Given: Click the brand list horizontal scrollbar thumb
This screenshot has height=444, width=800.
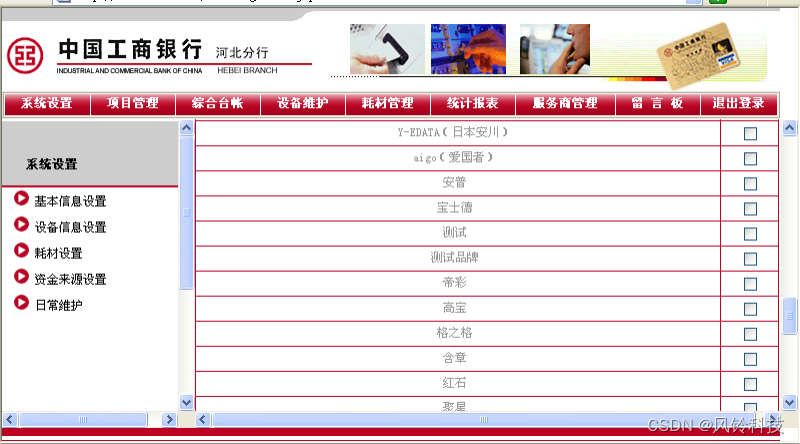Looking at the screenshot, I should (484, 420).
